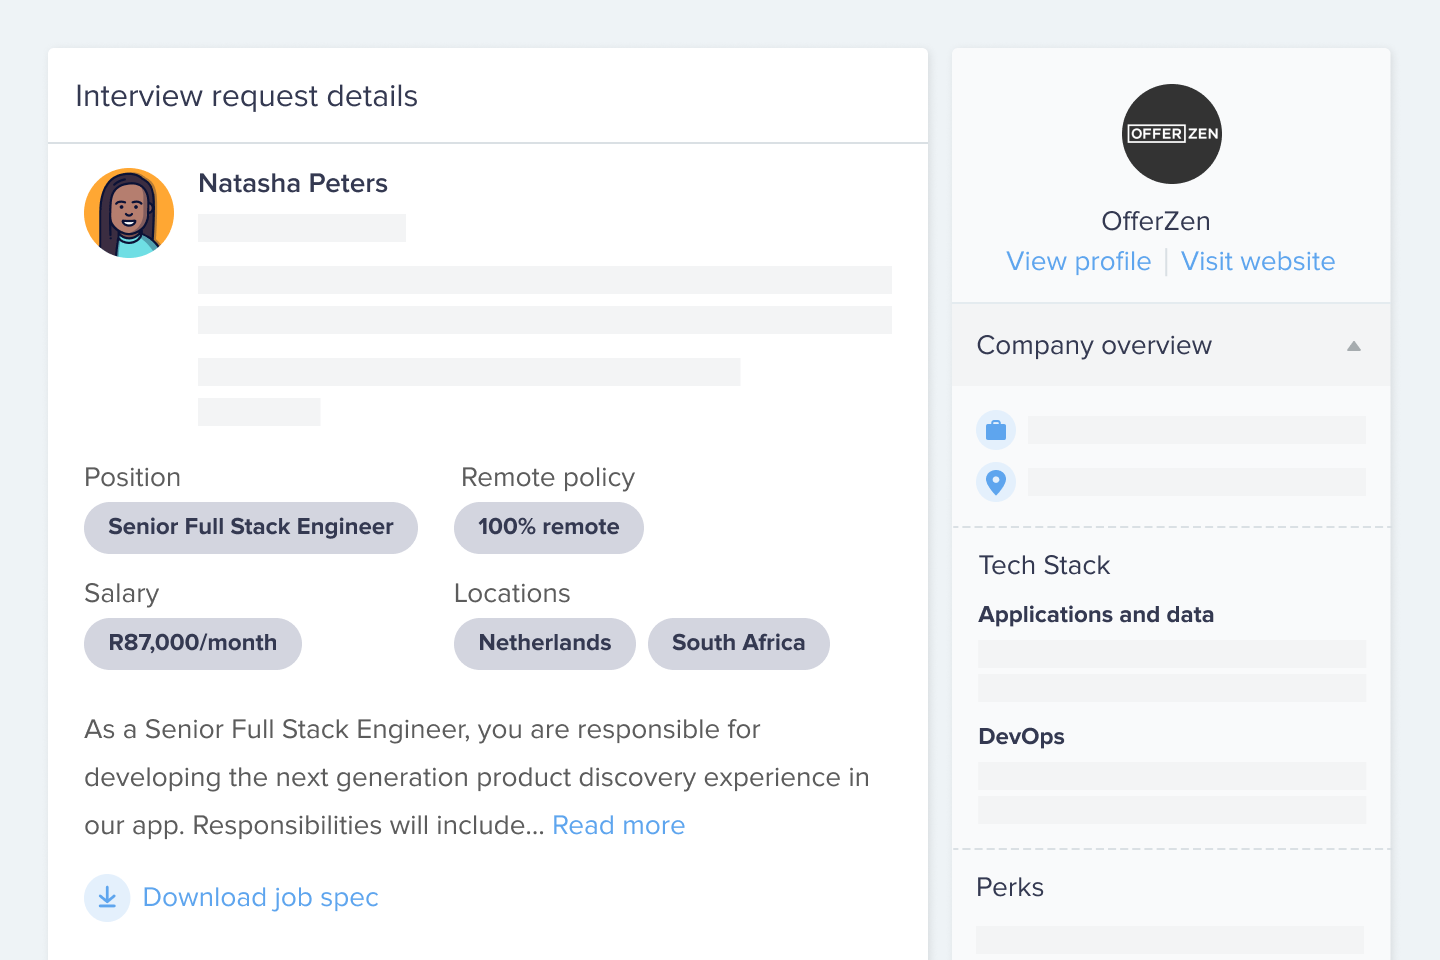Open the Visit website link
Screen dimensions: 1440x960
[x=1257, y=262]
